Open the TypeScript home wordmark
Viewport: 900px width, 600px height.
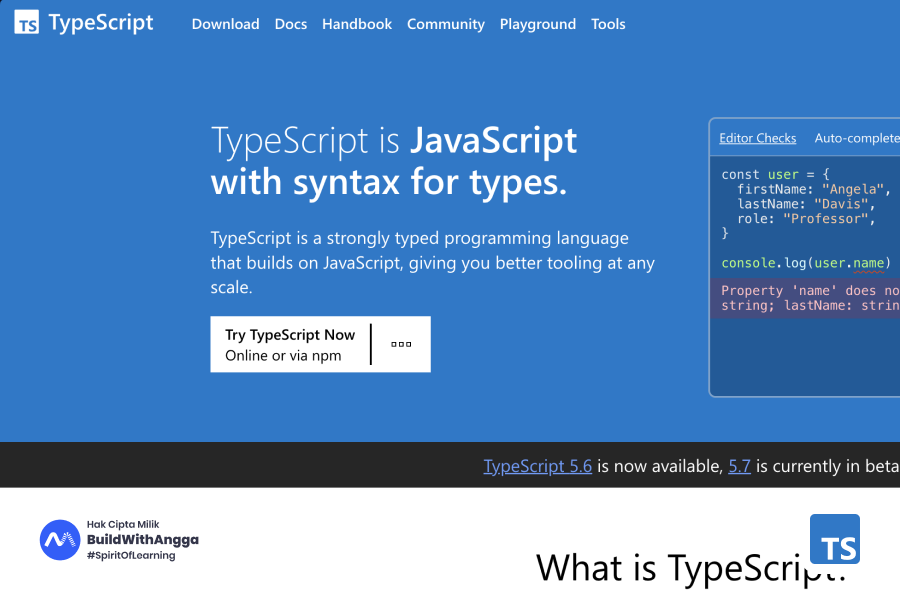[100, 23]
